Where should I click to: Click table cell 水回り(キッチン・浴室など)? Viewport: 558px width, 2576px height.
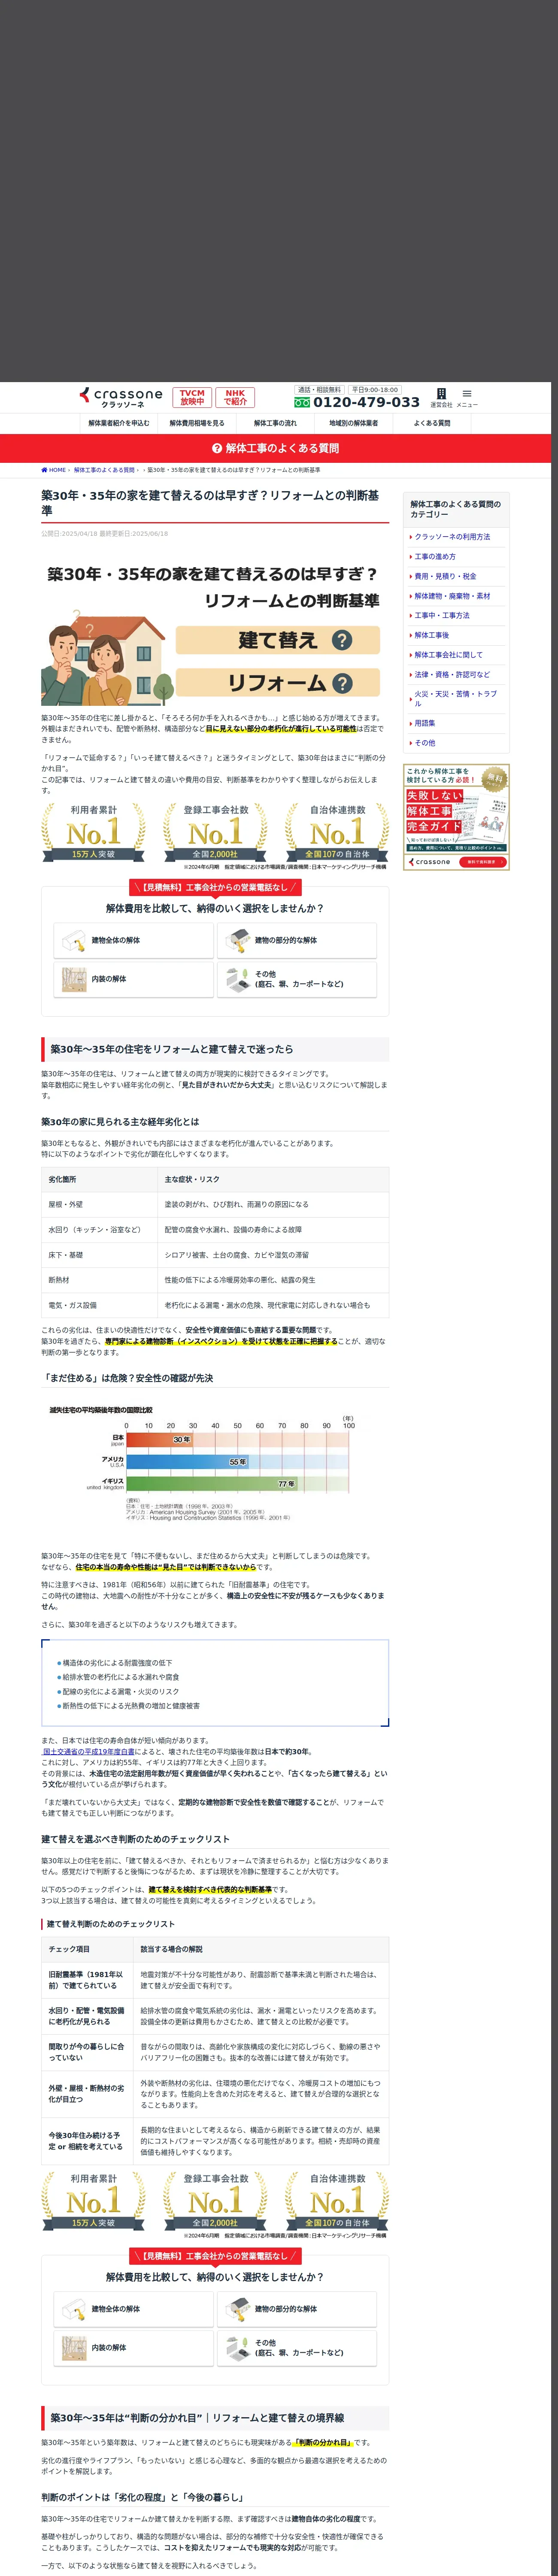point(99,1229)
